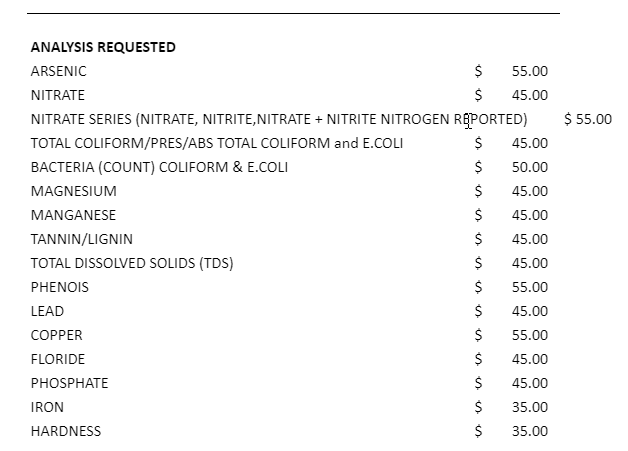The image size is (628, 451).
Task: Click the NITRATE entry text
Action: (58, 95)
